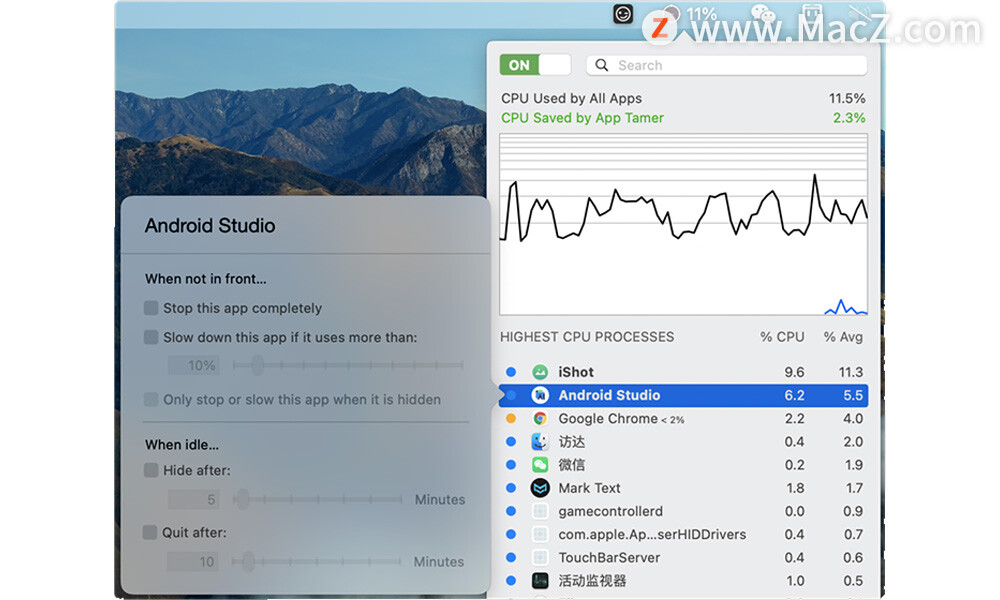This screenshot has width=1000, height=600.
Task: Enable the 'Hide after' checkbox
Action: click(151, 471)
